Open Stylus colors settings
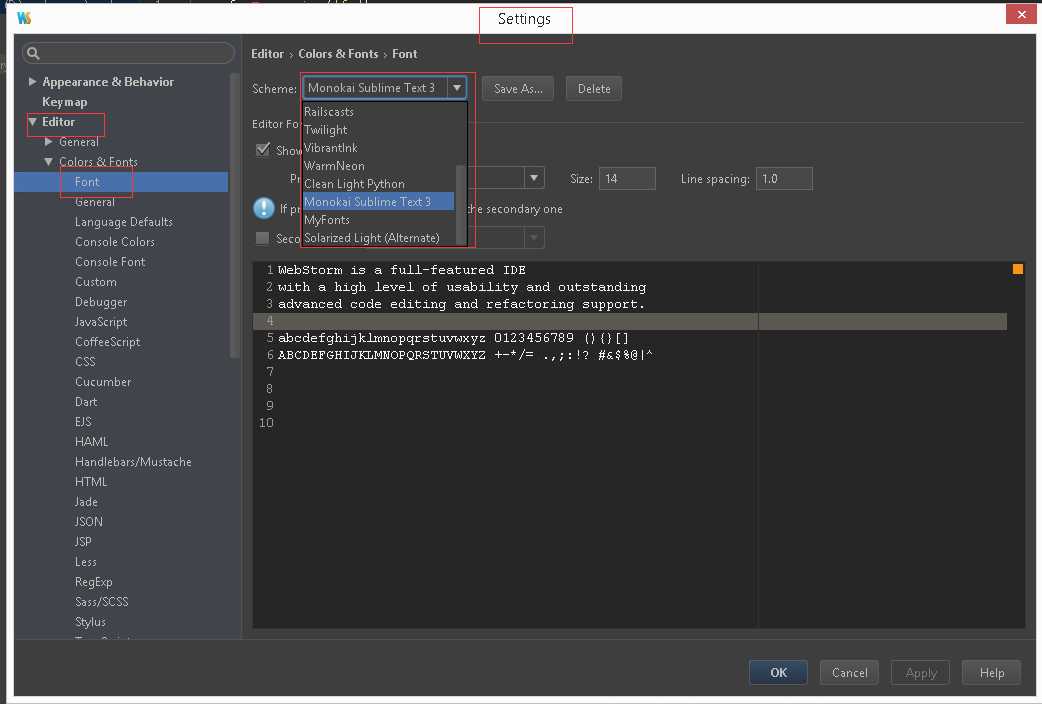This screenshot has height=704, width=1042. tap(90, 621)
